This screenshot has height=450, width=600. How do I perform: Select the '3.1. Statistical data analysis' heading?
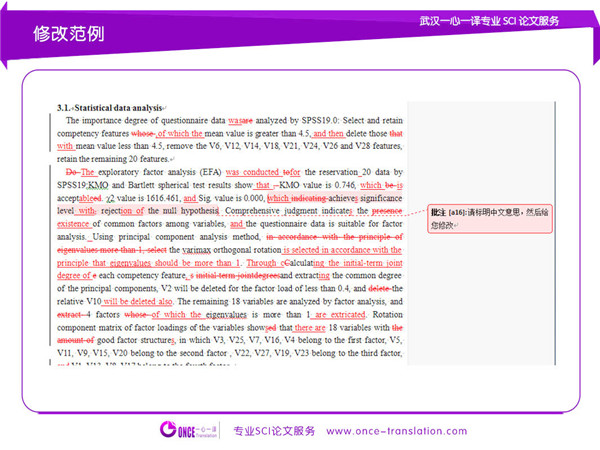[110, 108]
